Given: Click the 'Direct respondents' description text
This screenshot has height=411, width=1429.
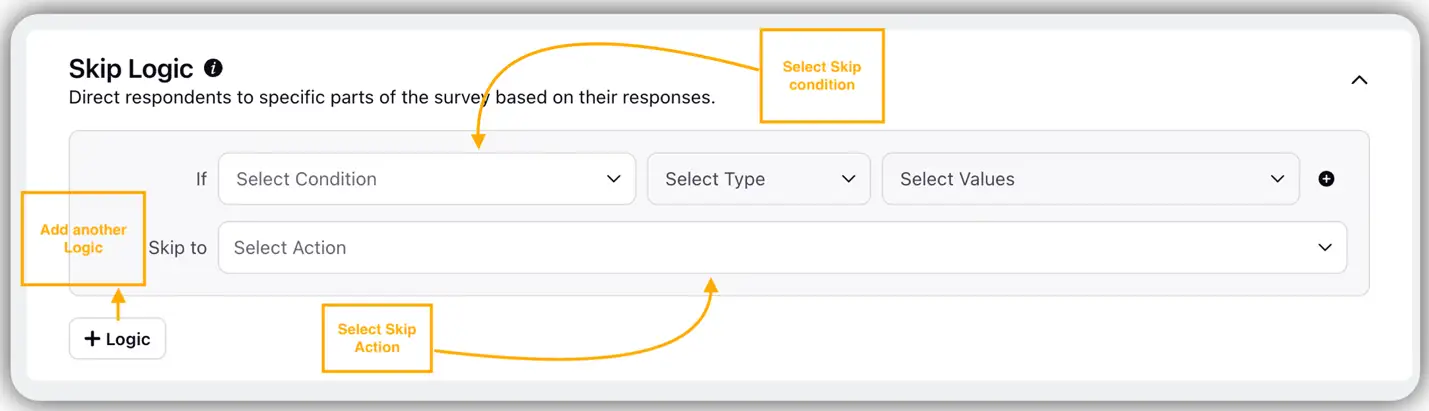Looking at the screenshot, I should pos(392,98).
